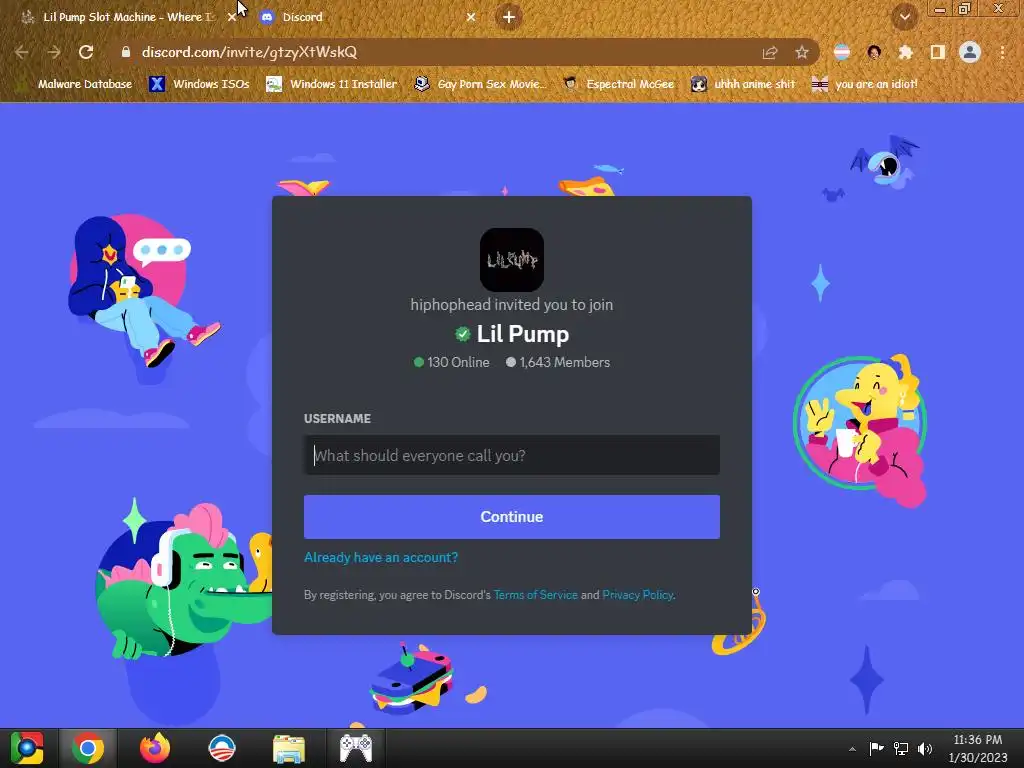Open game controller taskbar app
This screenshot has width=1024, height=768.
[356, 748]
